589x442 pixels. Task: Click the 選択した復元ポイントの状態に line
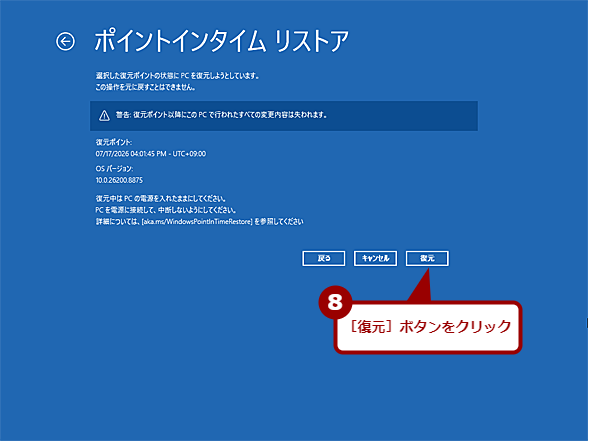[x=177, y=76]
